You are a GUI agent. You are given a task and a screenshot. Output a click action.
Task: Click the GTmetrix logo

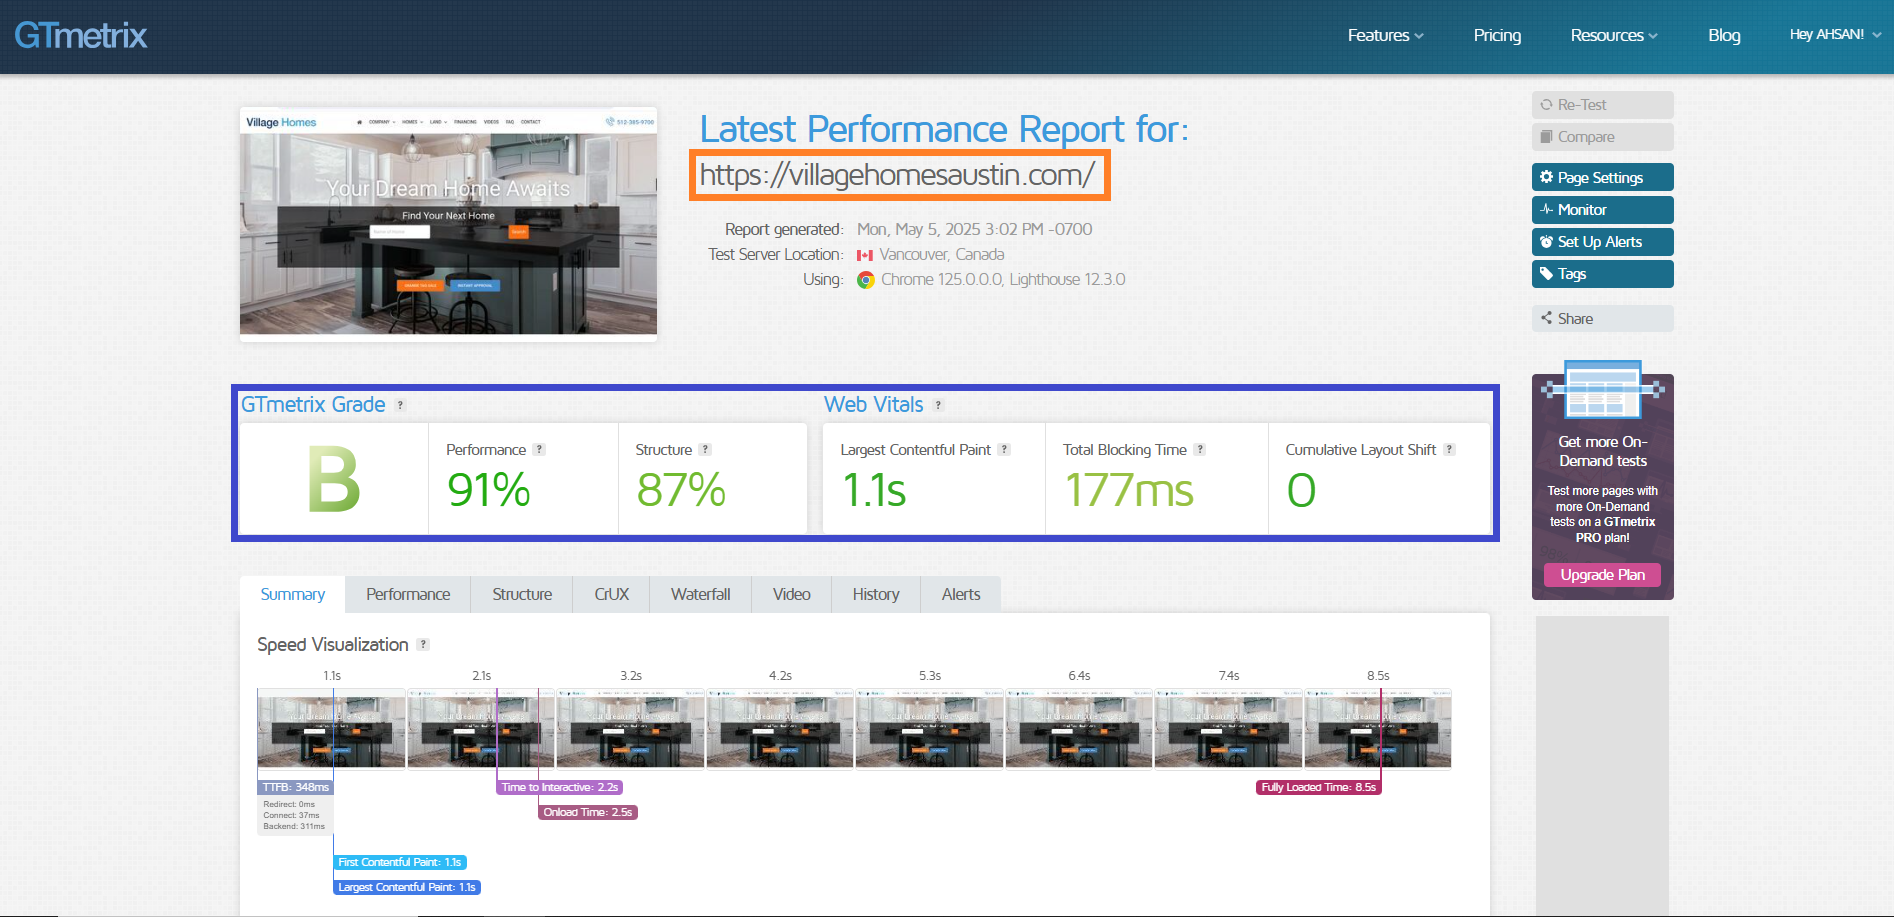point(81,35)
